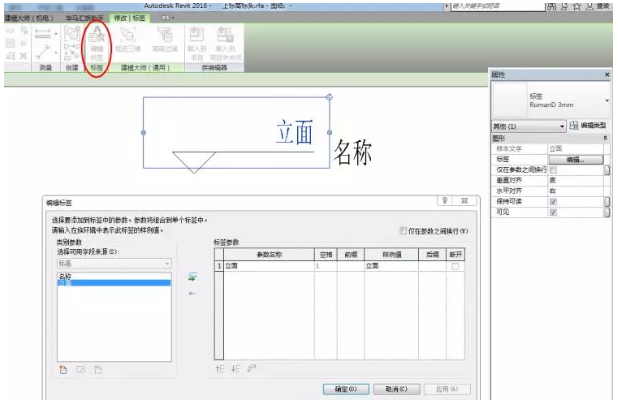Toggle the 断开 (break) checkbox in row 1
This screenshot has height=406, width=618.
[x=455, y=266]
